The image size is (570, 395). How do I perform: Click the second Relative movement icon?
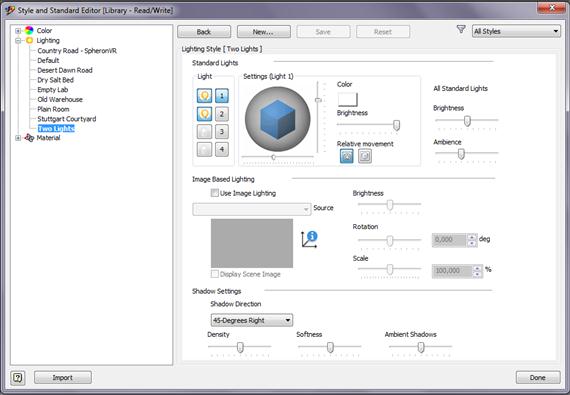click(x=365, y=156)
